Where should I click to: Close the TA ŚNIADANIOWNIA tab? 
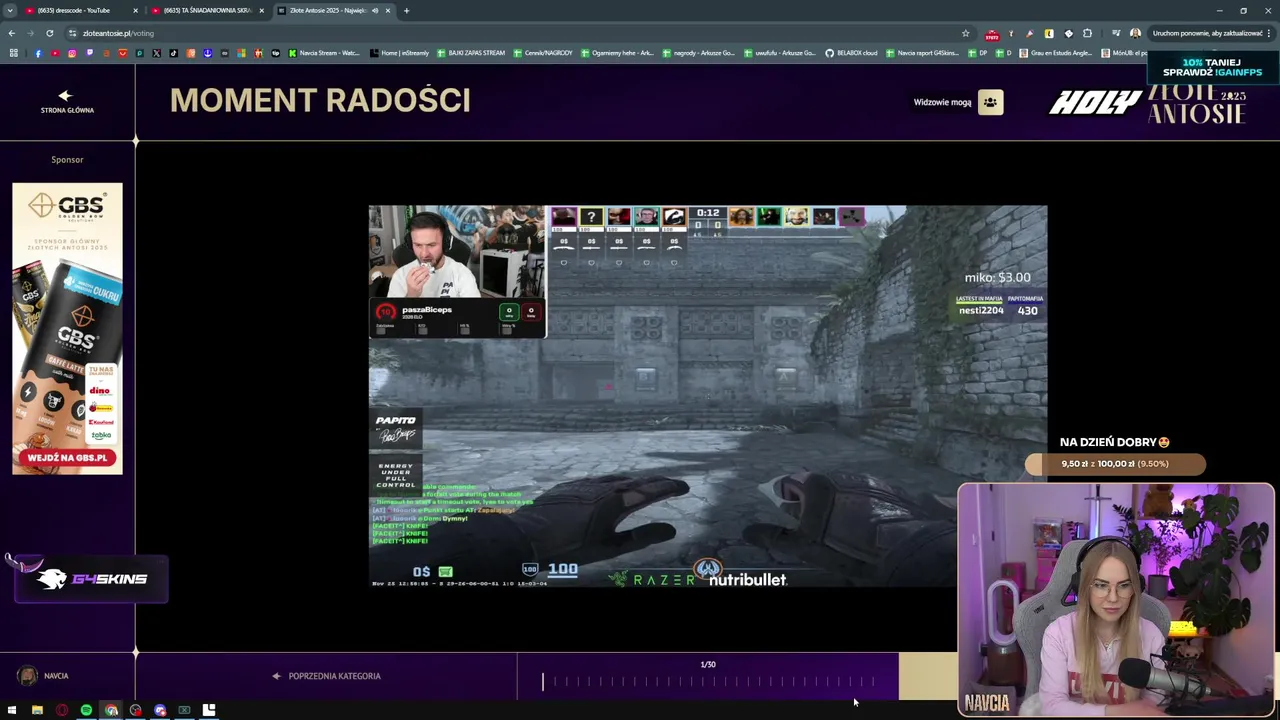click(x=261, y=10)
